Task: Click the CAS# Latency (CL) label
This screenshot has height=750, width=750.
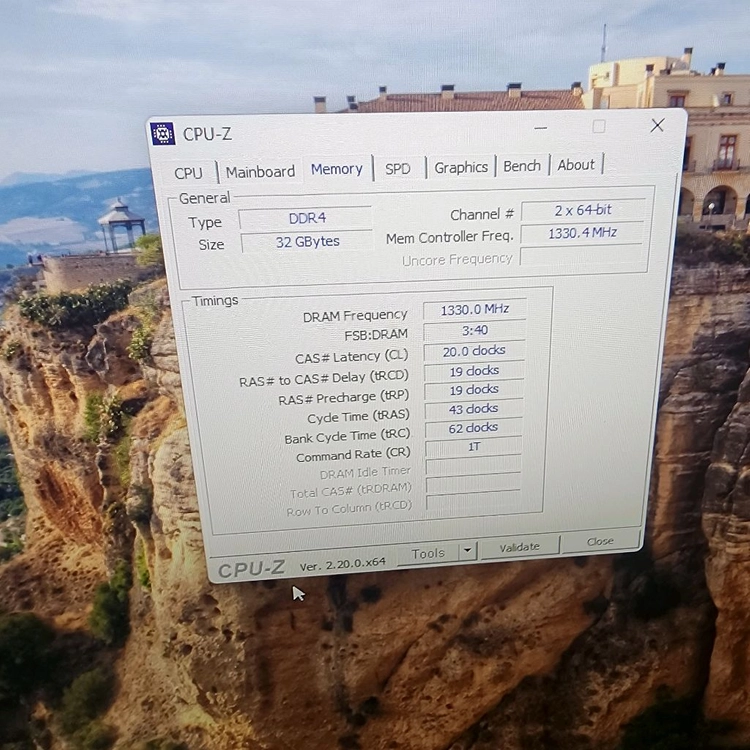Action: pos(352,357)
